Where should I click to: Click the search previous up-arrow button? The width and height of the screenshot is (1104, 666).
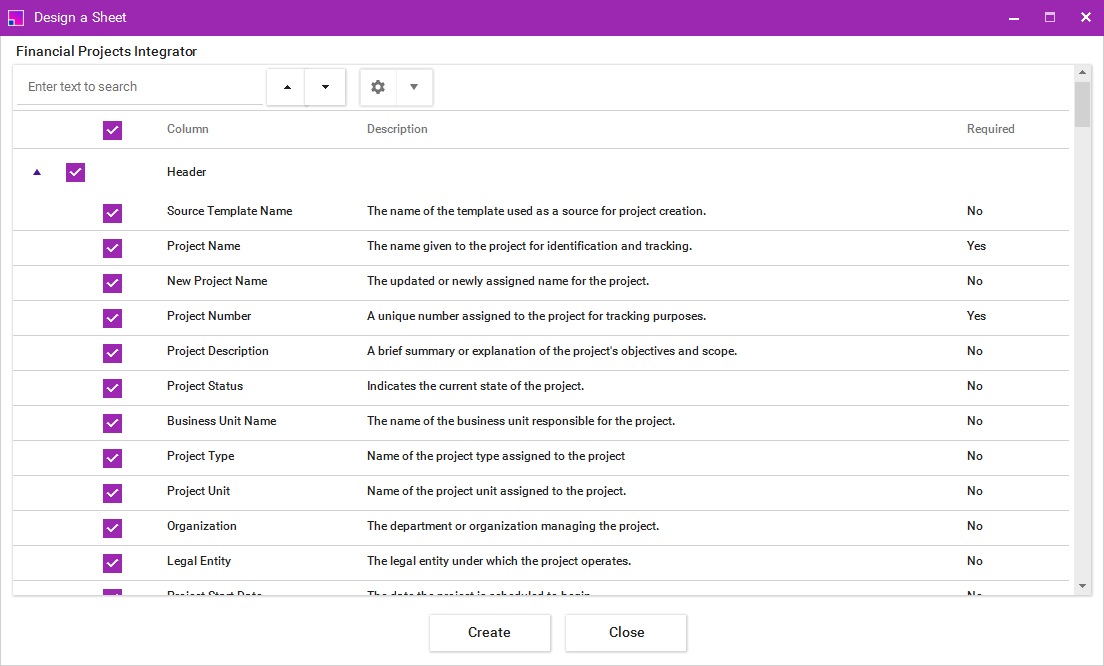point(286,87)
